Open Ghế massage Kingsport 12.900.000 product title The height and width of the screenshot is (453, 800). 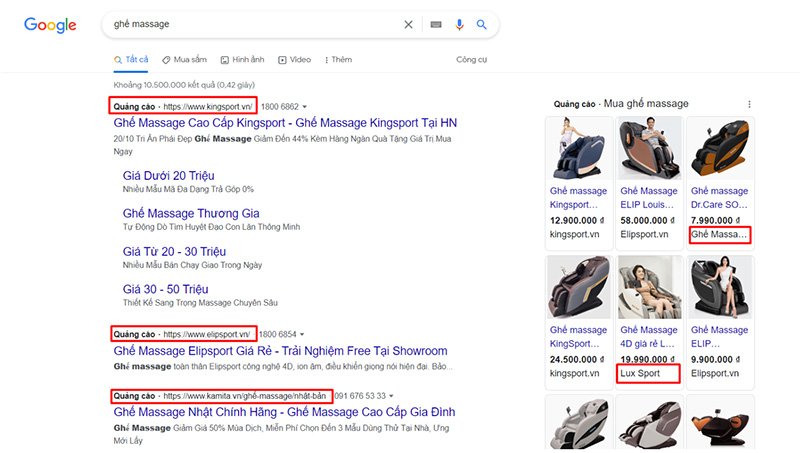point(578,198)
